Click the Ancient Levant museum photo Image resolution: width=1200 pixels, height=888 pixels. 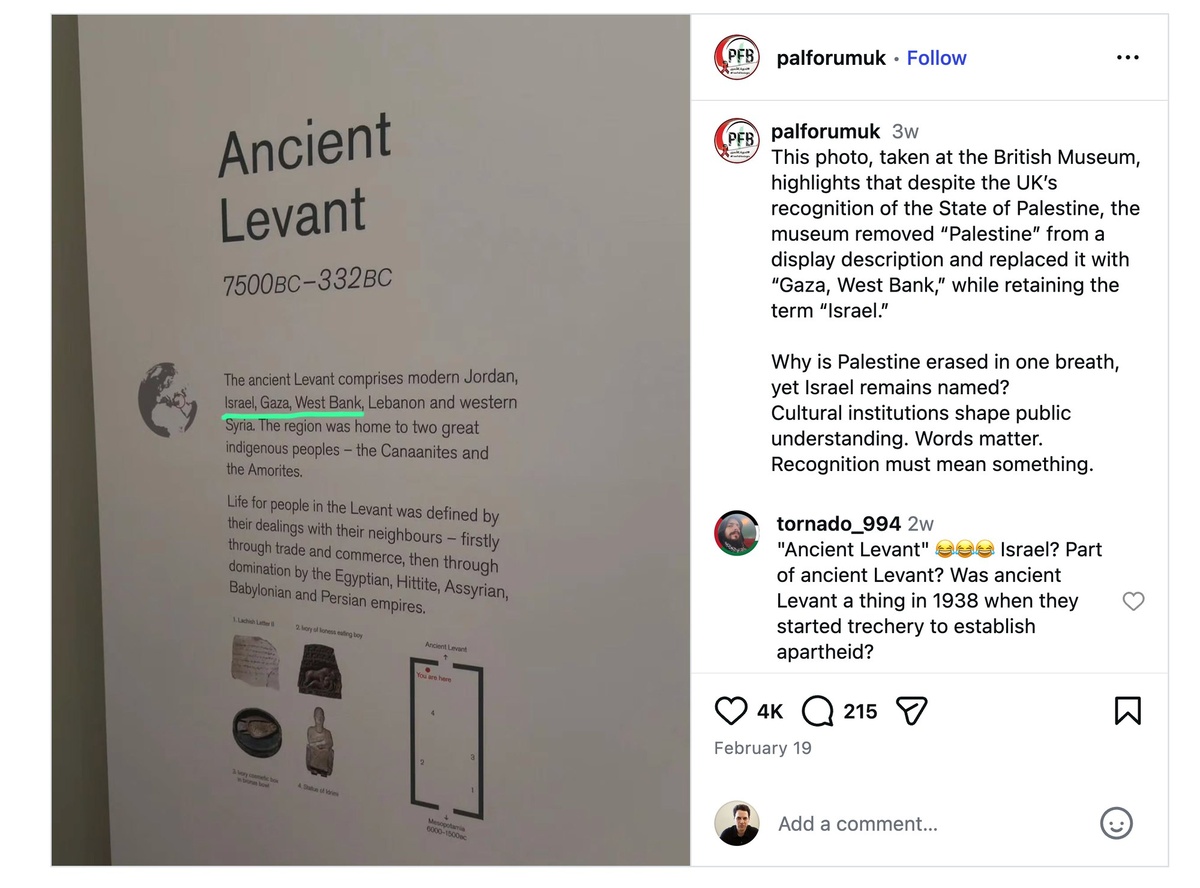tap(371, 440)
